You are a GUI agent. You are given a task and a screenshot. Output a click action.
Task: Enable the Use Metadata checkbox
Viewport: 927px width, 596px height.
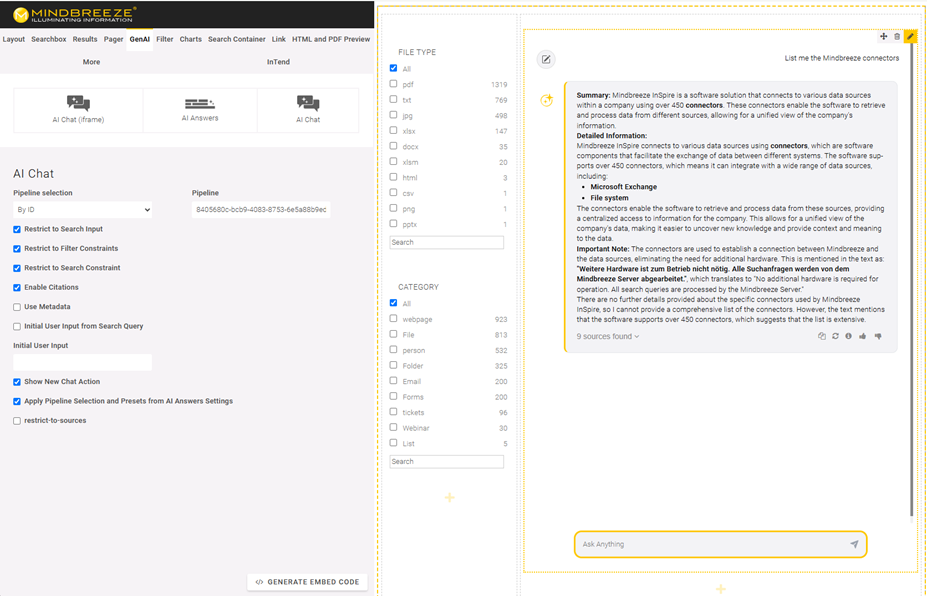click(x=17, y=307)
